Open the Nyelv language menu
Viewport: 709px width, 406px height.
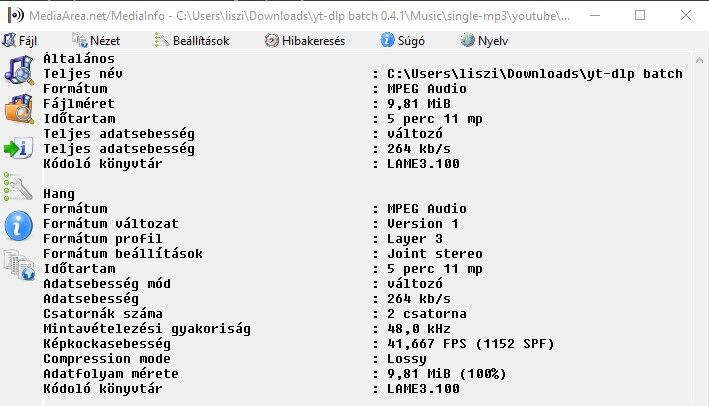pos(482,41)
